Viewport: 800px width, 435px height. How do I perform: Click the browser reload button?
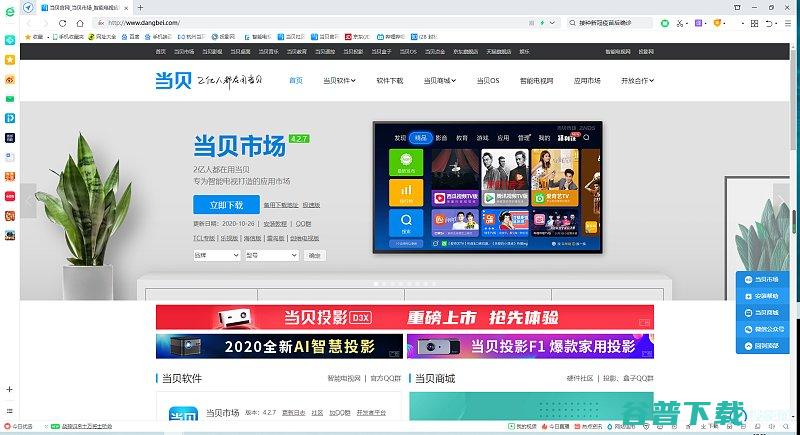tap(62, 23)
